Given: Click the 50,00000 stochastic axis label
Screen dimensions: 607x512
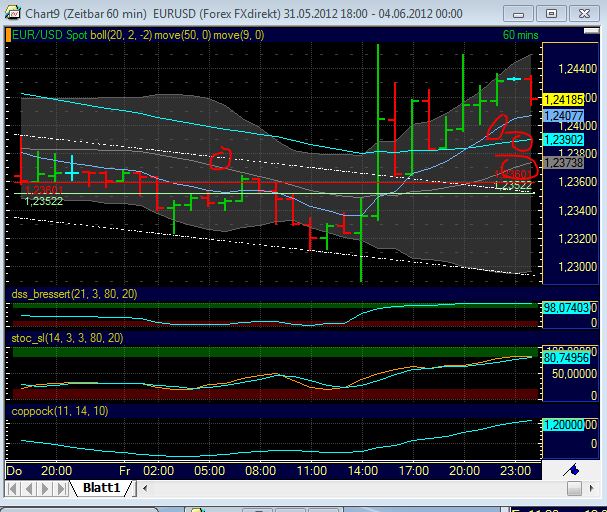Looking at the screenshot, I should [x=574, y=374].
